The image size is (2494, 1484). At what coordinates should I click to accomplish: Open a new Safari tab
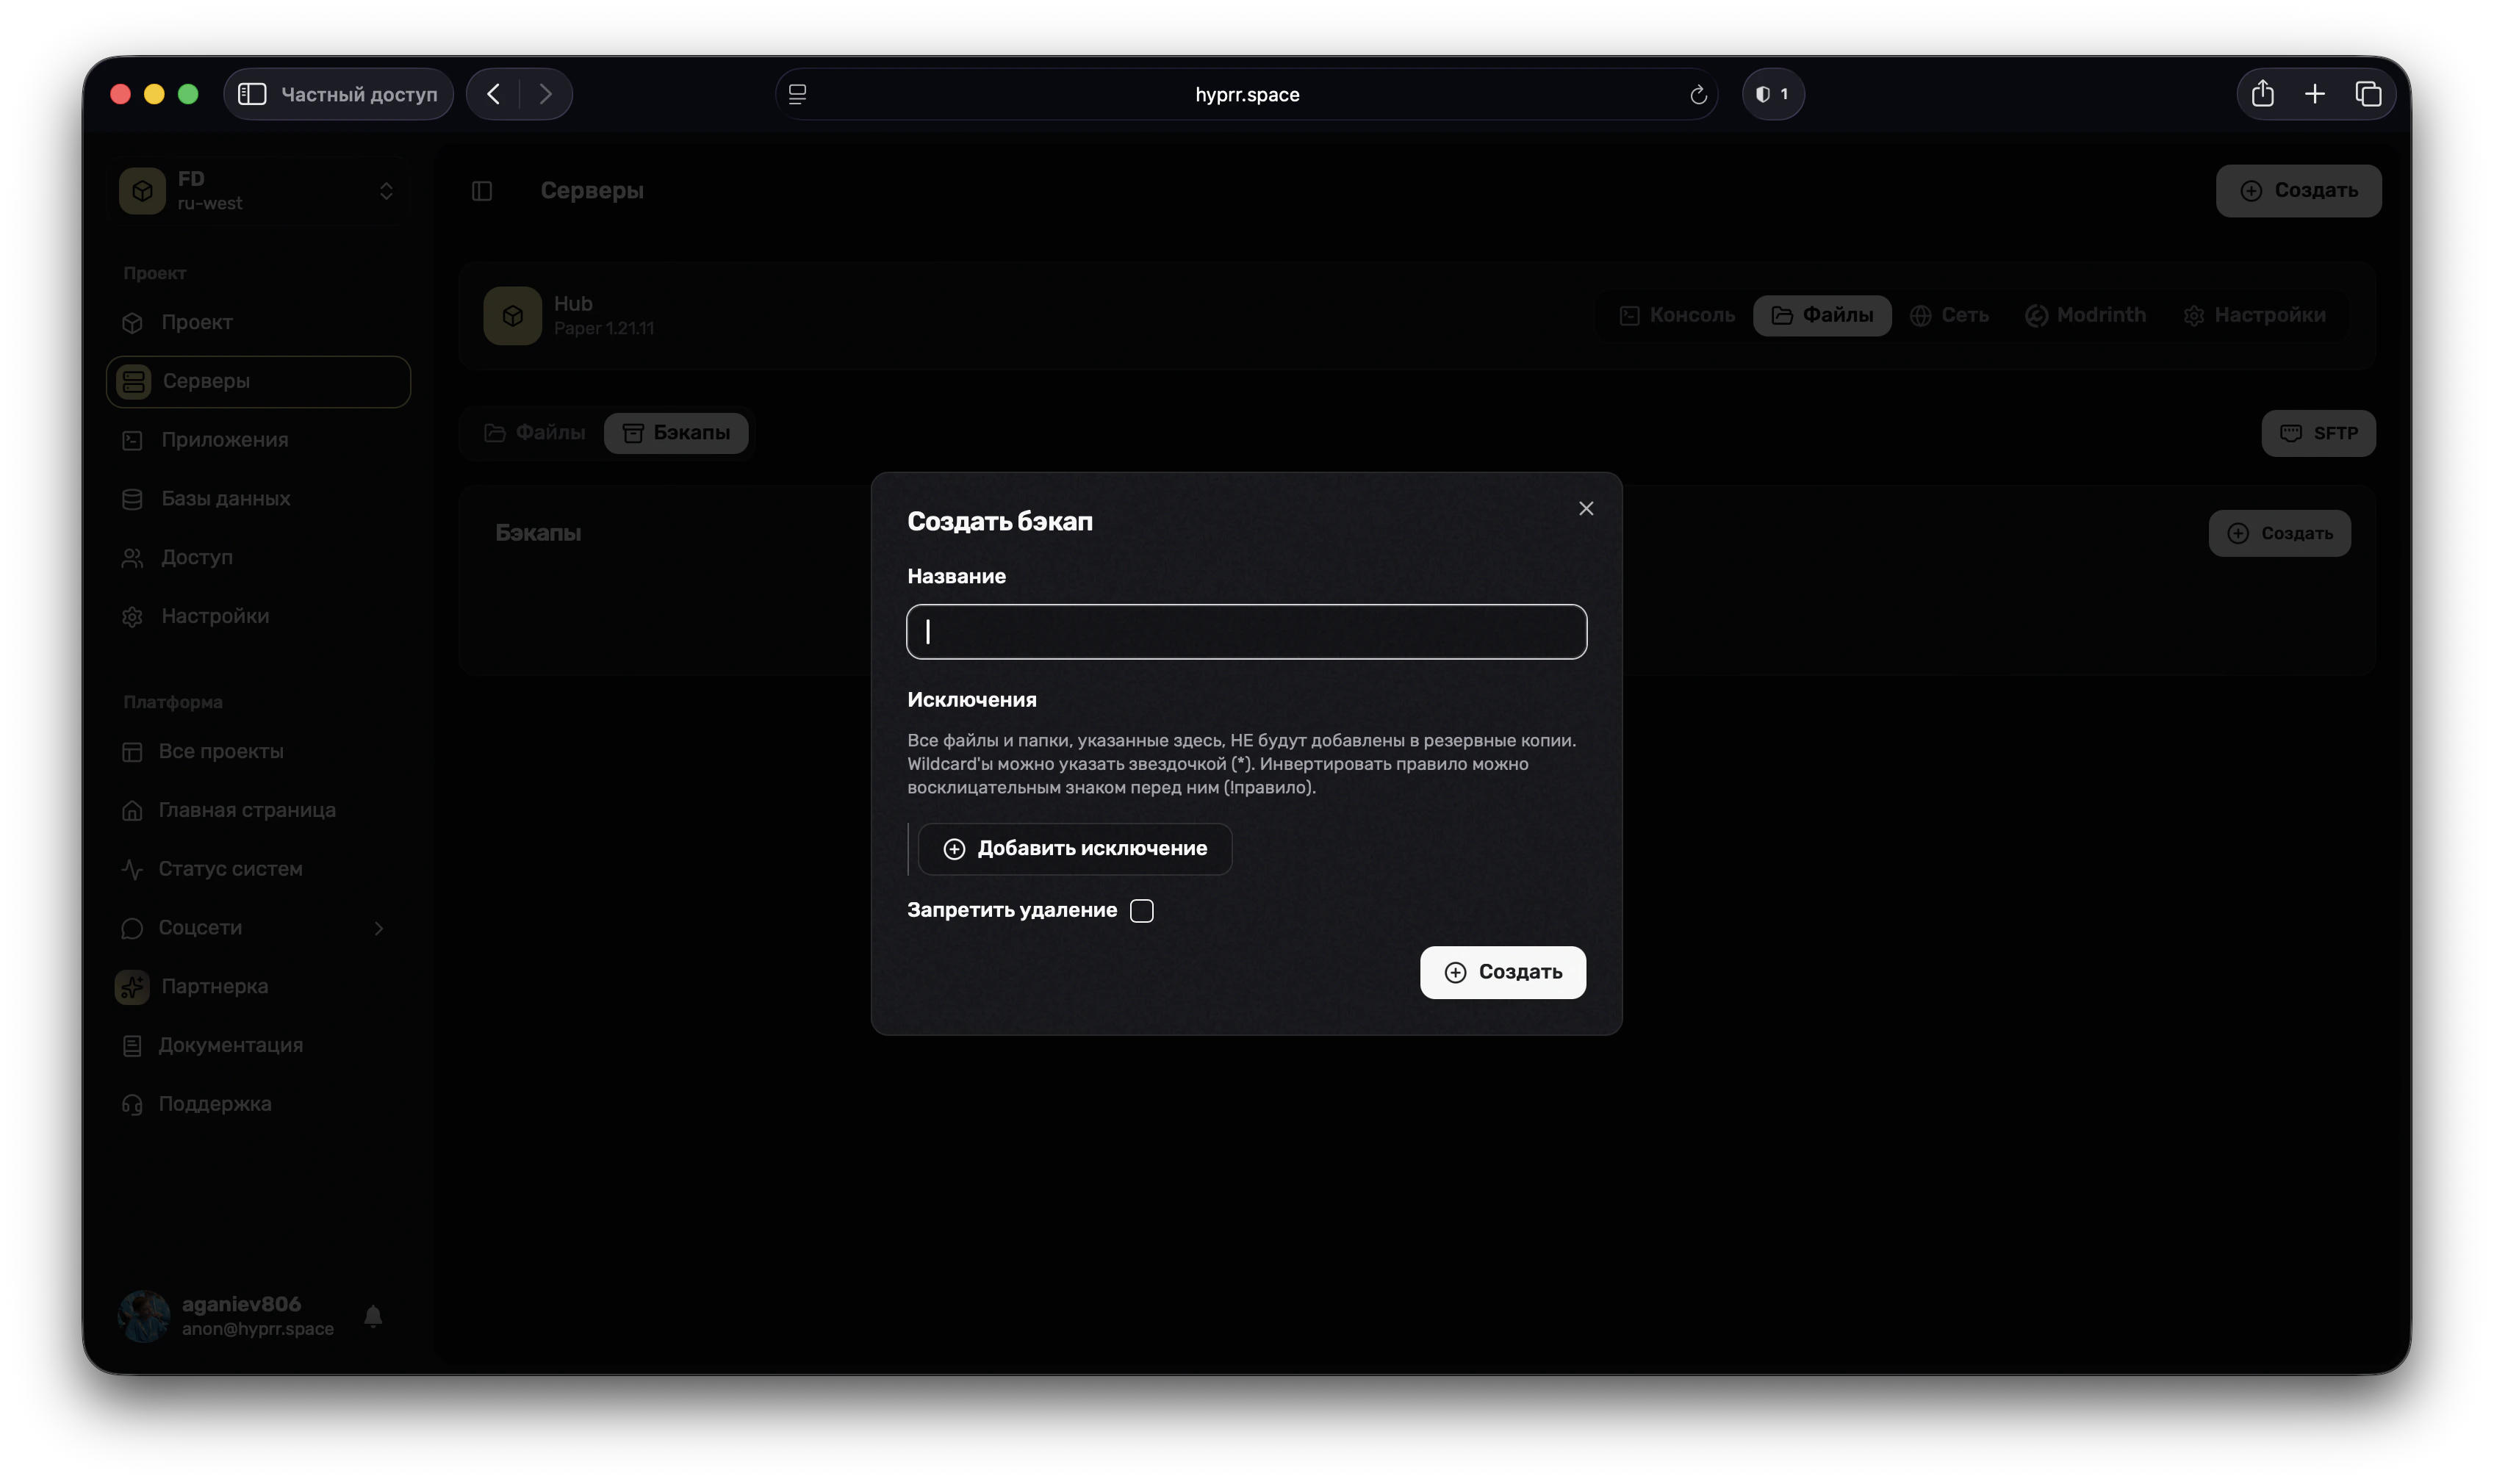[2314, 94]
